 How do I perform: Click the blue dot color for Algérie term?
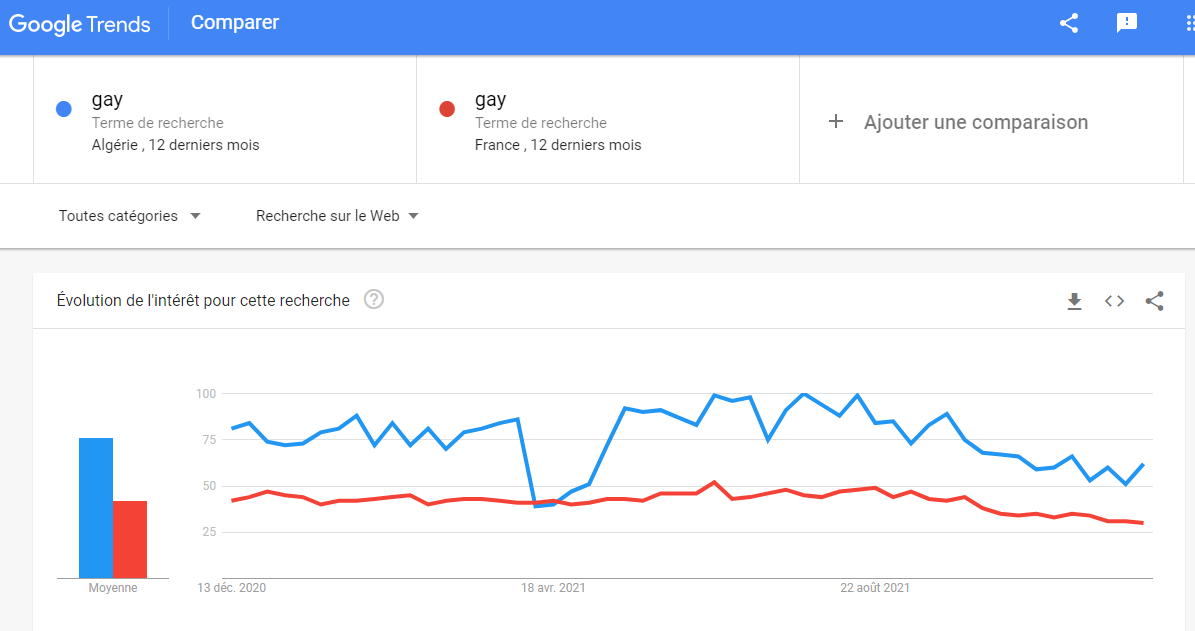tap(64, 109)
